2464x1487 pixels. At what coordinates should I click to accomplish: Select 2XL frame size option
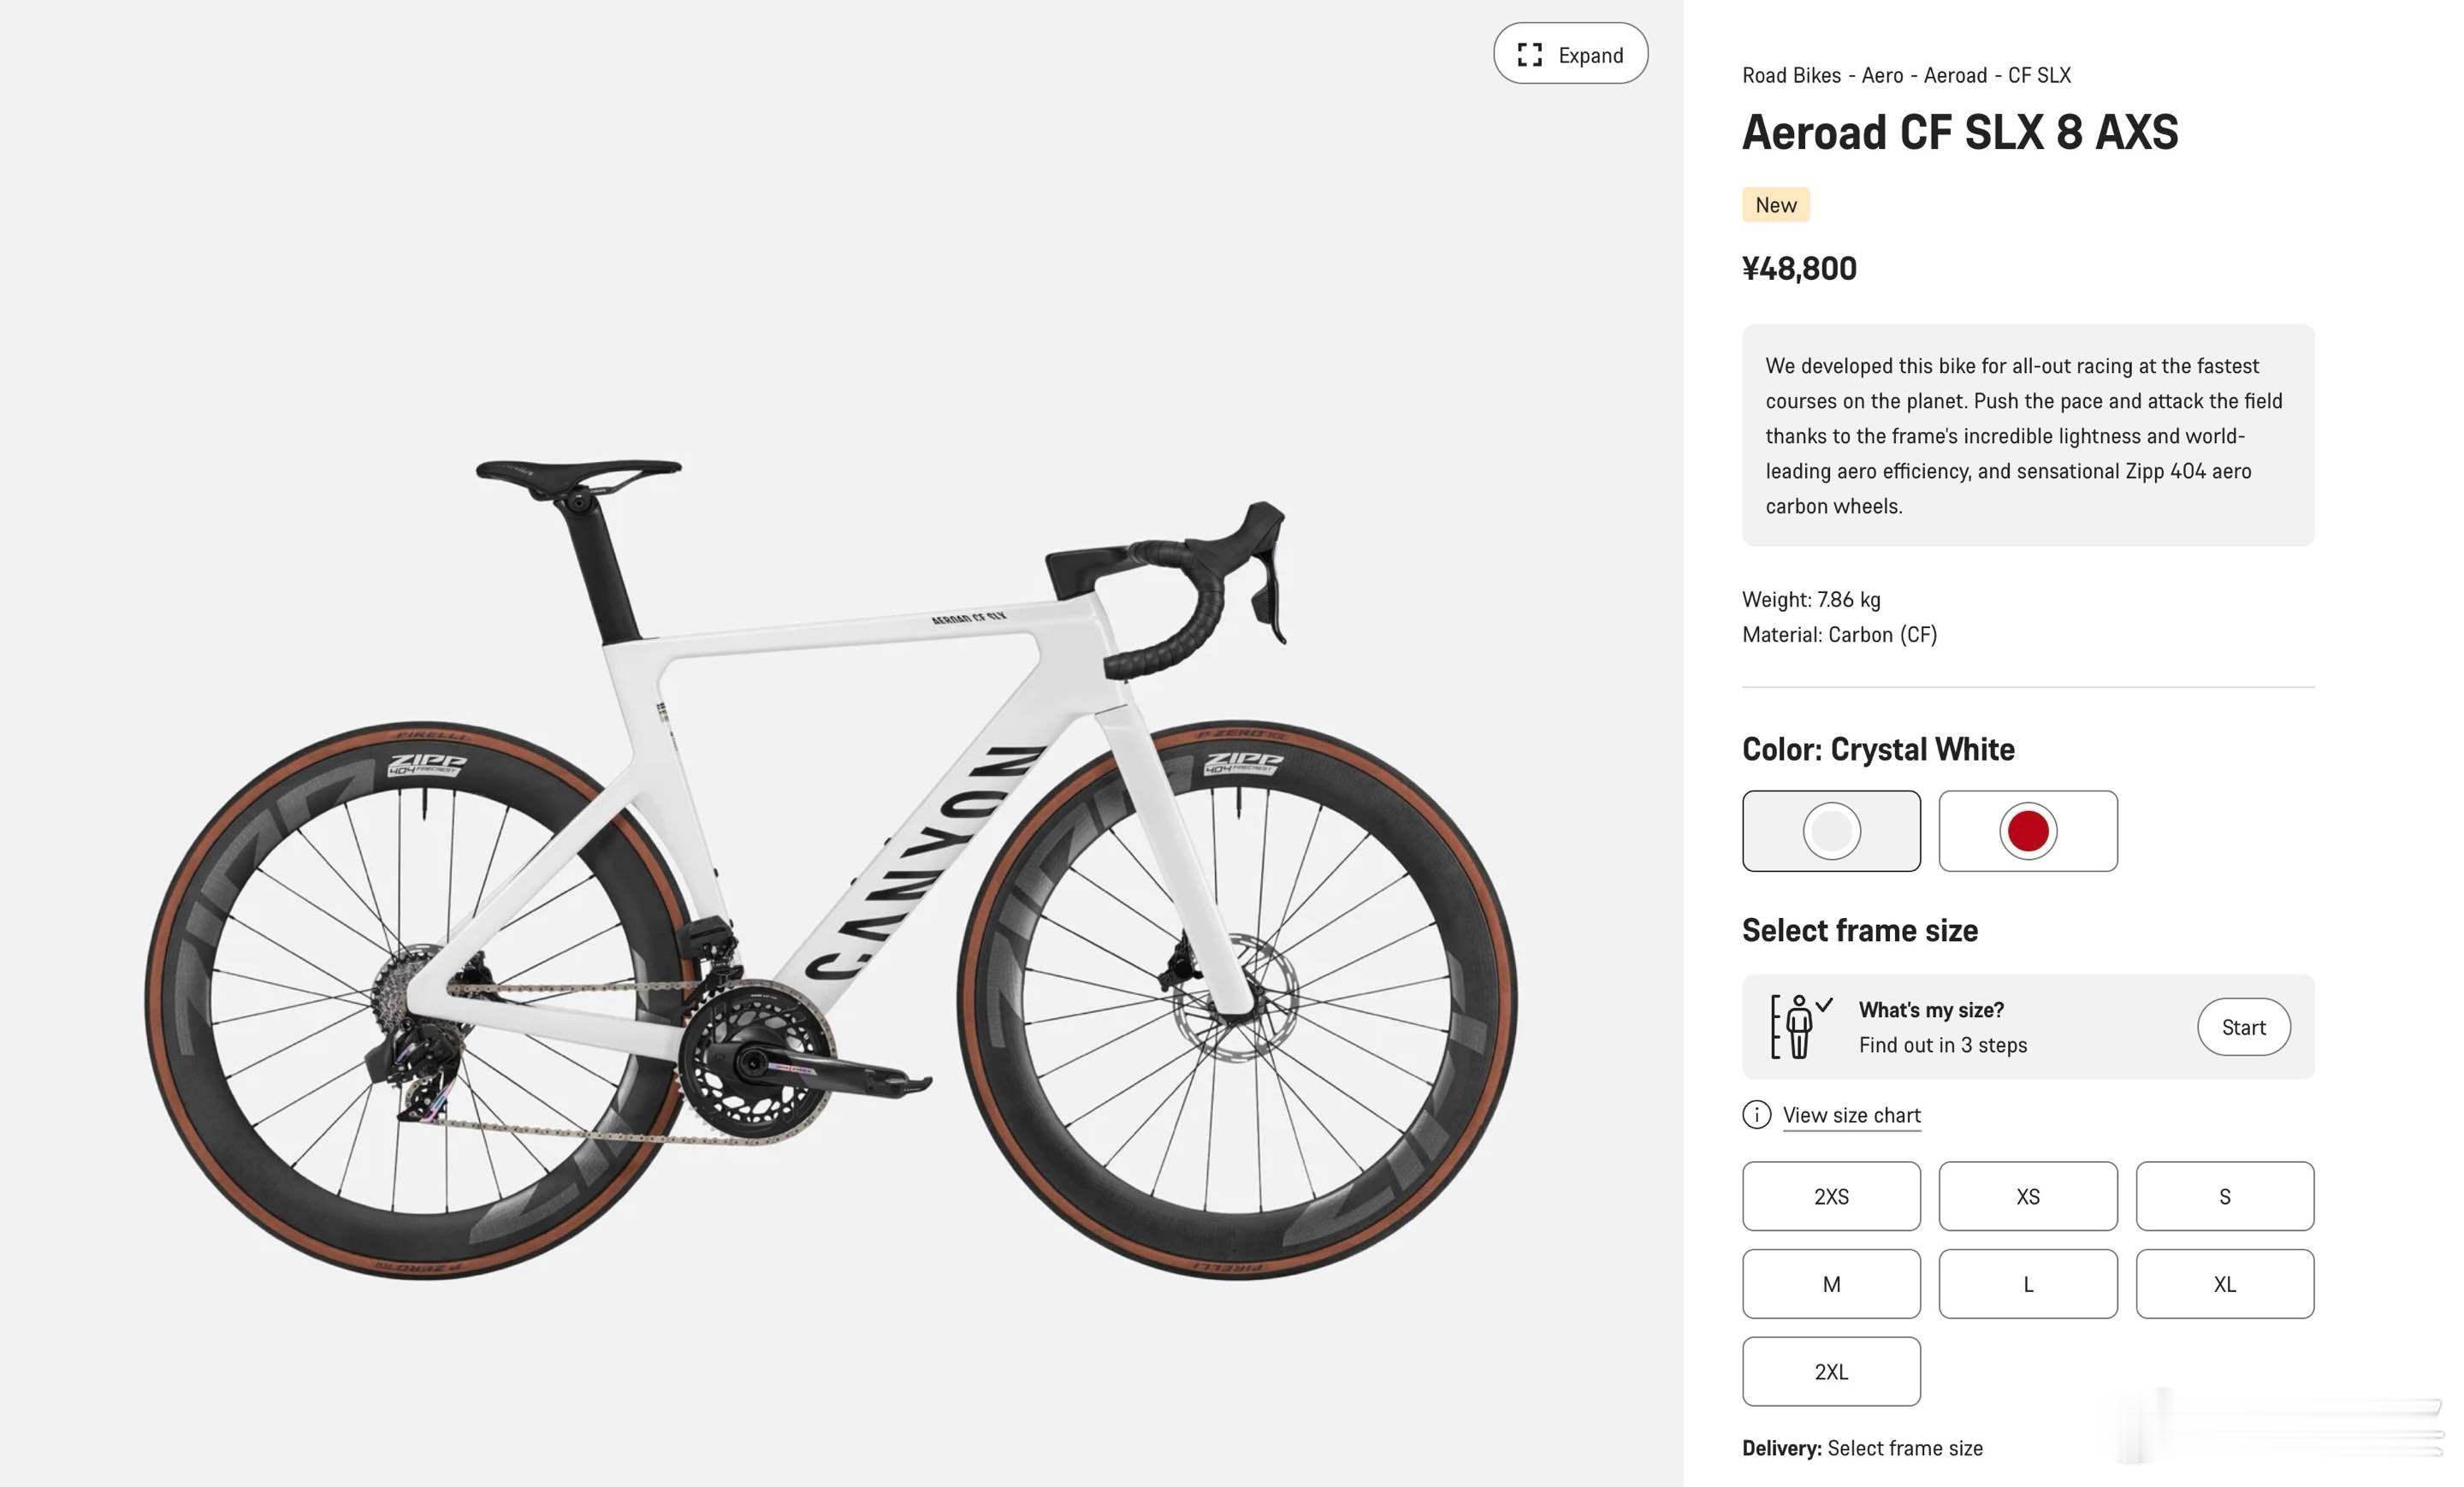[1830, 1371]
